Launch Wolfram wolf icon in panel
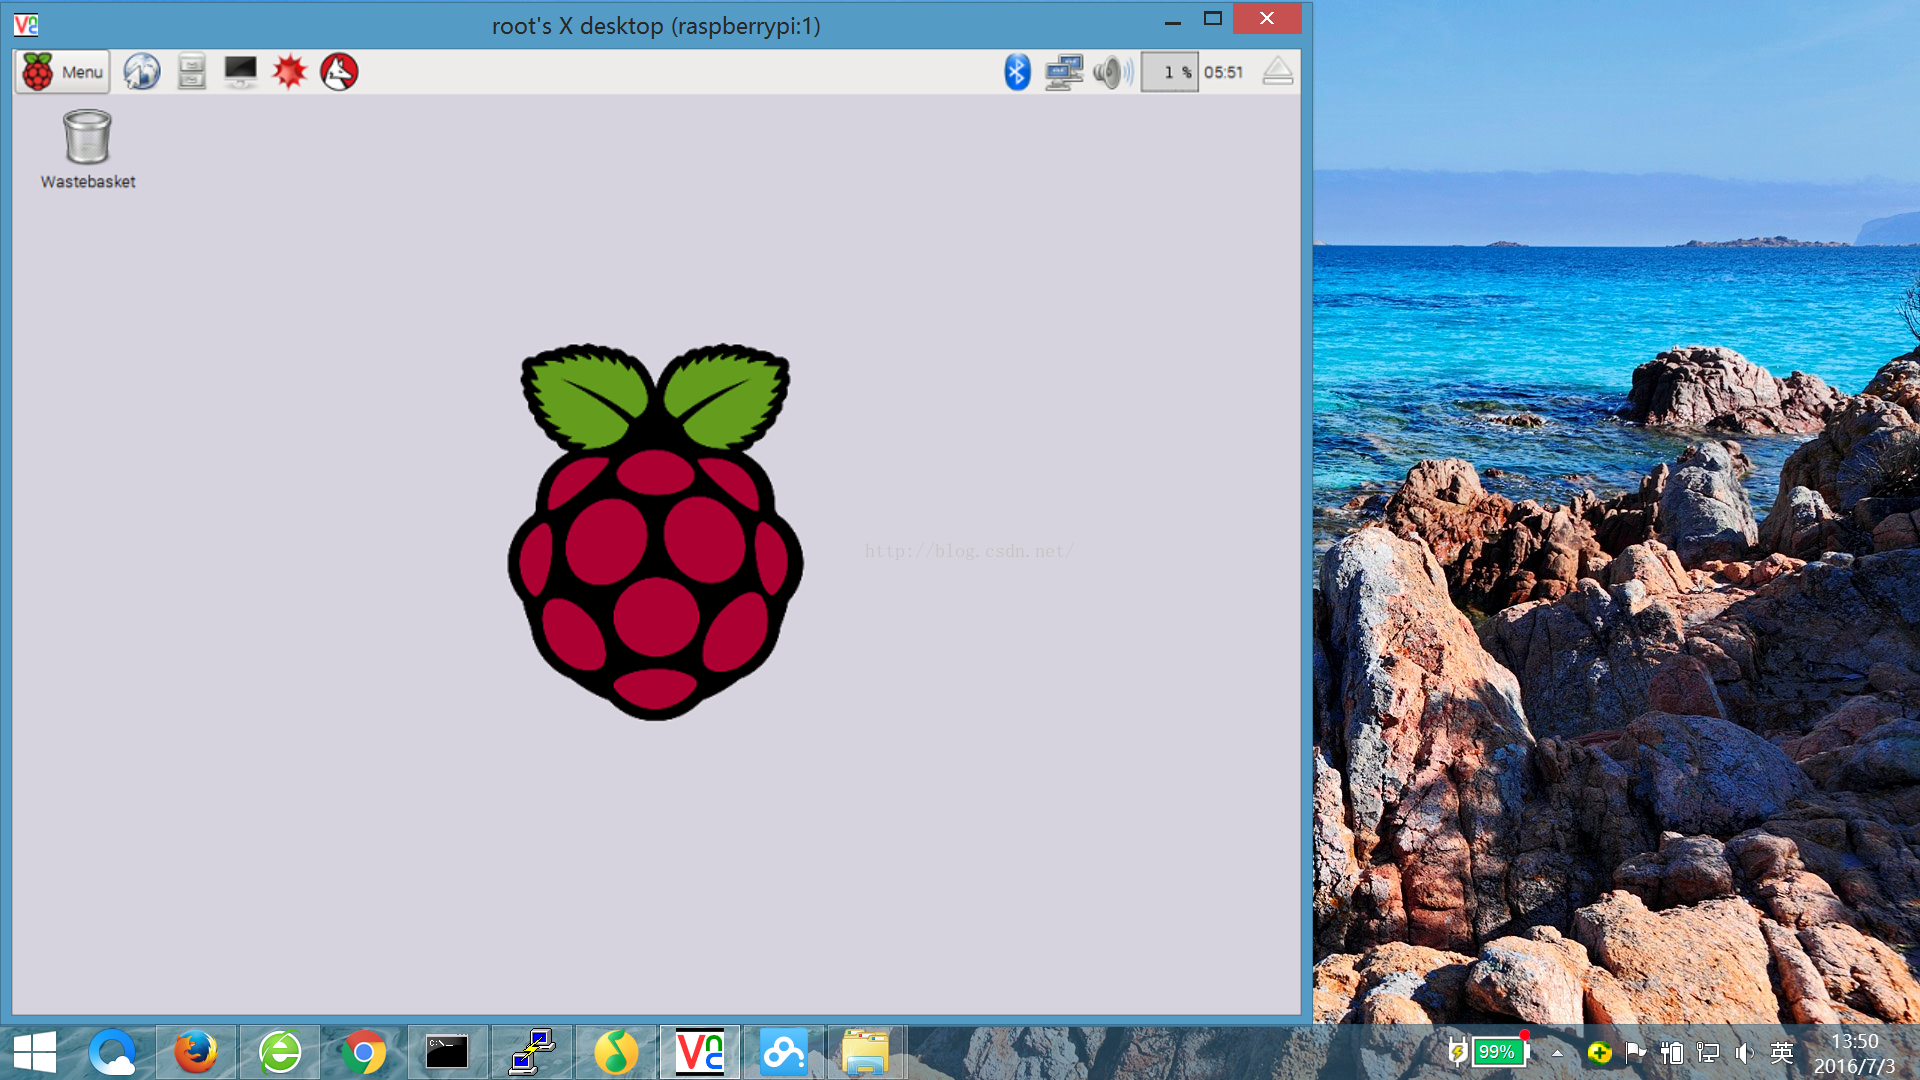Screen dimensions: 1920x1080 coord(339,72)
